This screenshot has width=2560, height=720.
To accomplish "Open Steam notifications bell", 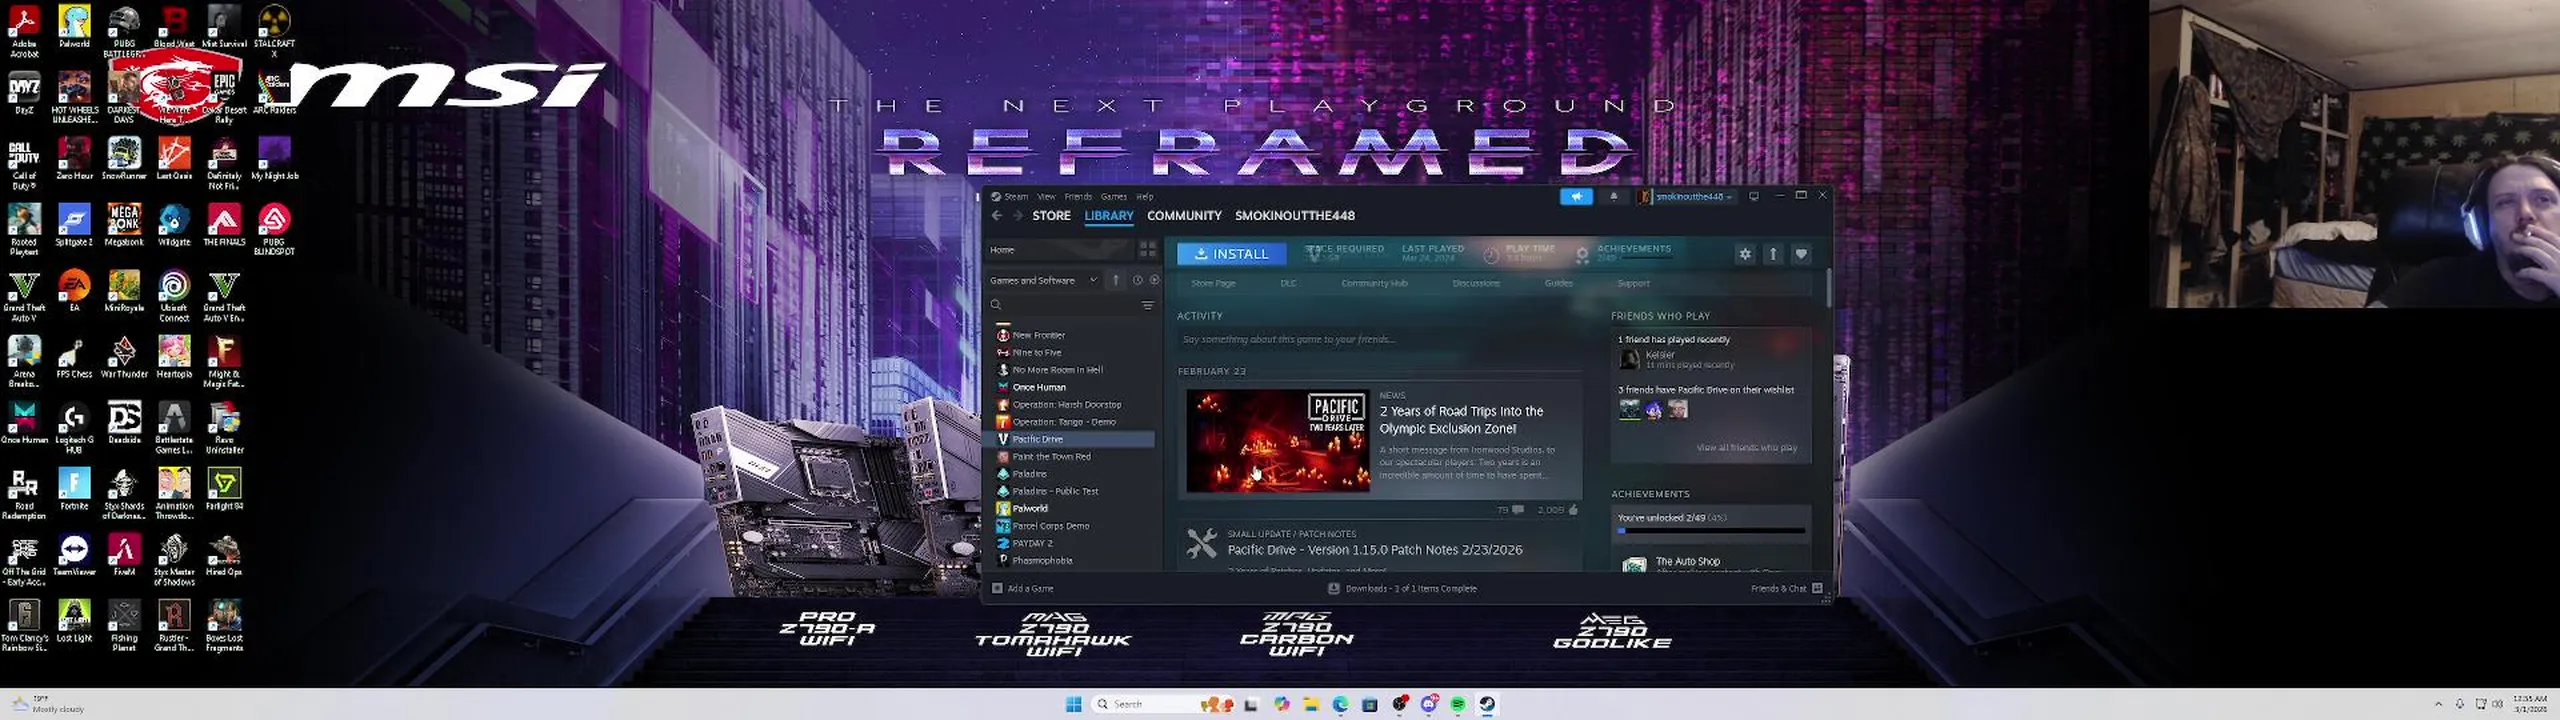I will (x=1613, y=197).
